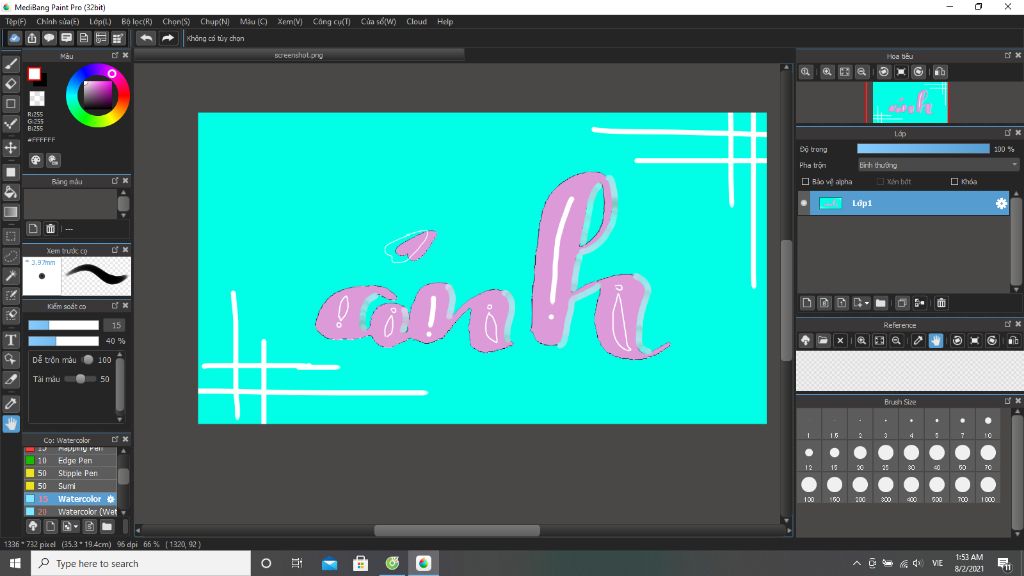Choose Stipple Pen brush

(71, 473)
